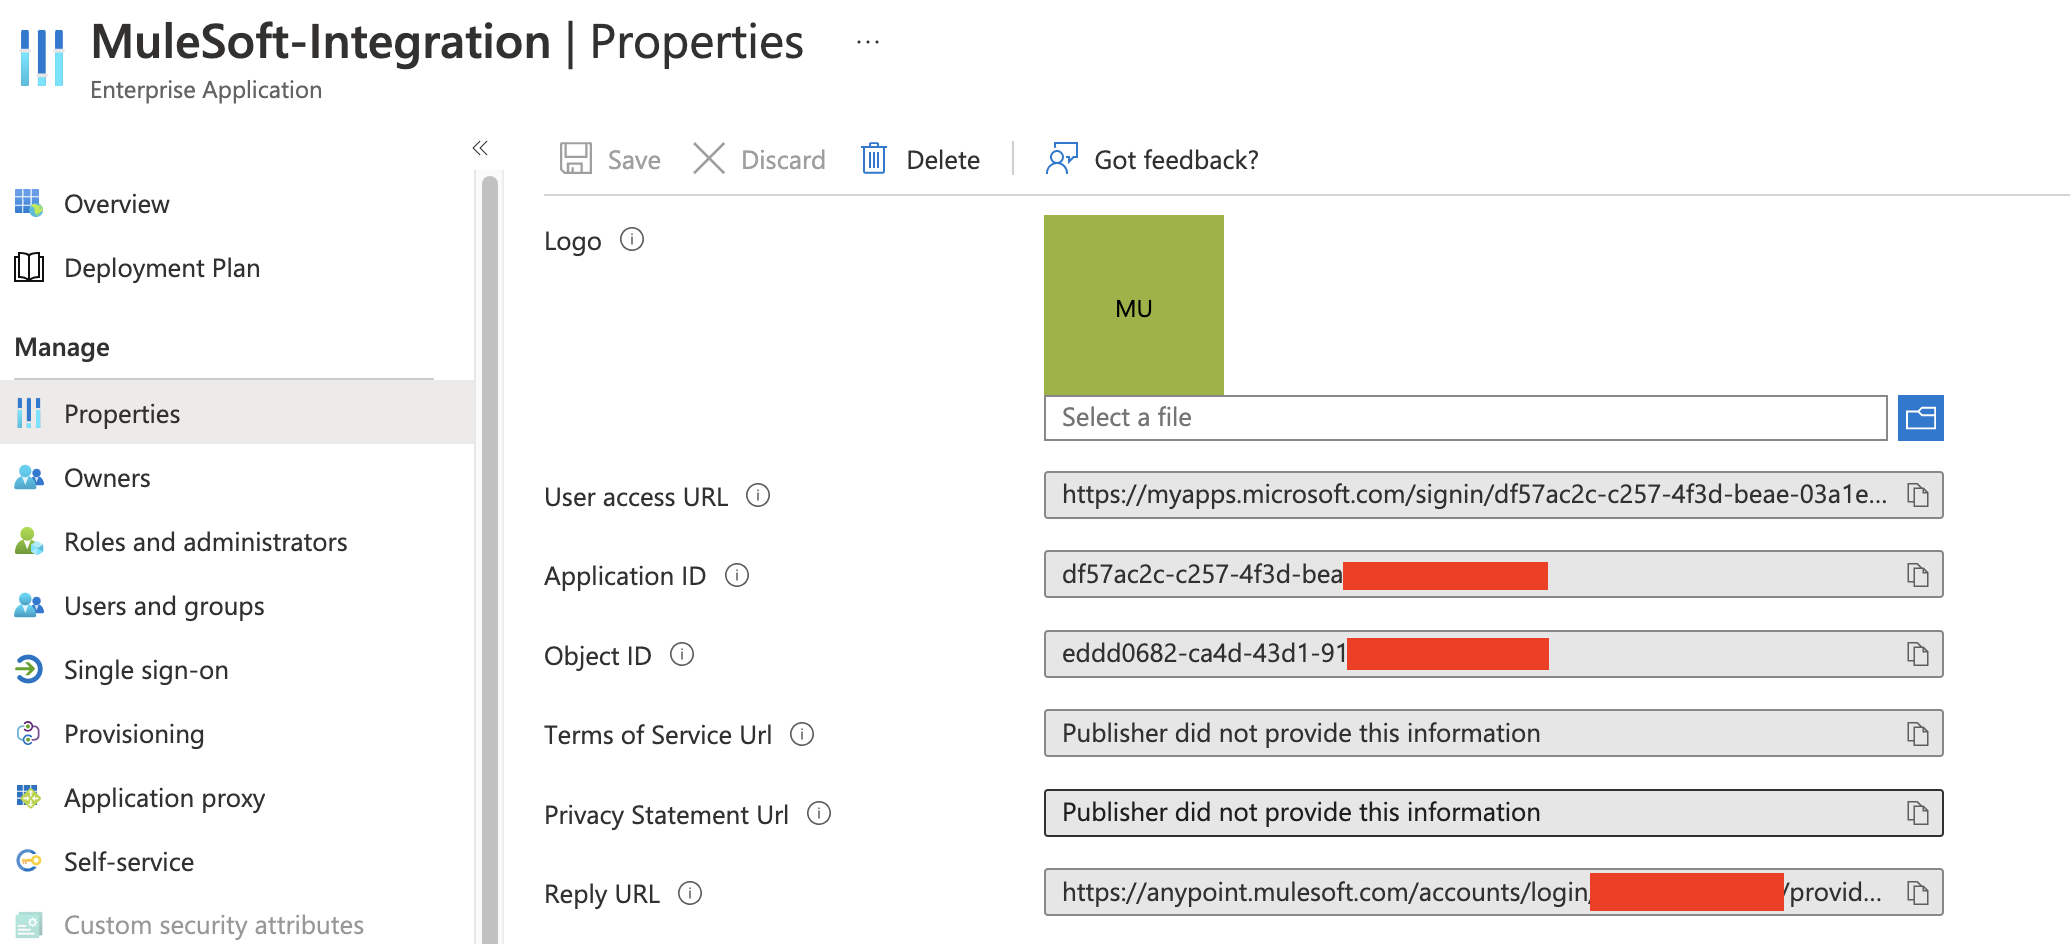
Task: Copy the Object ID to clipboard
Action: click(1917, 654)
